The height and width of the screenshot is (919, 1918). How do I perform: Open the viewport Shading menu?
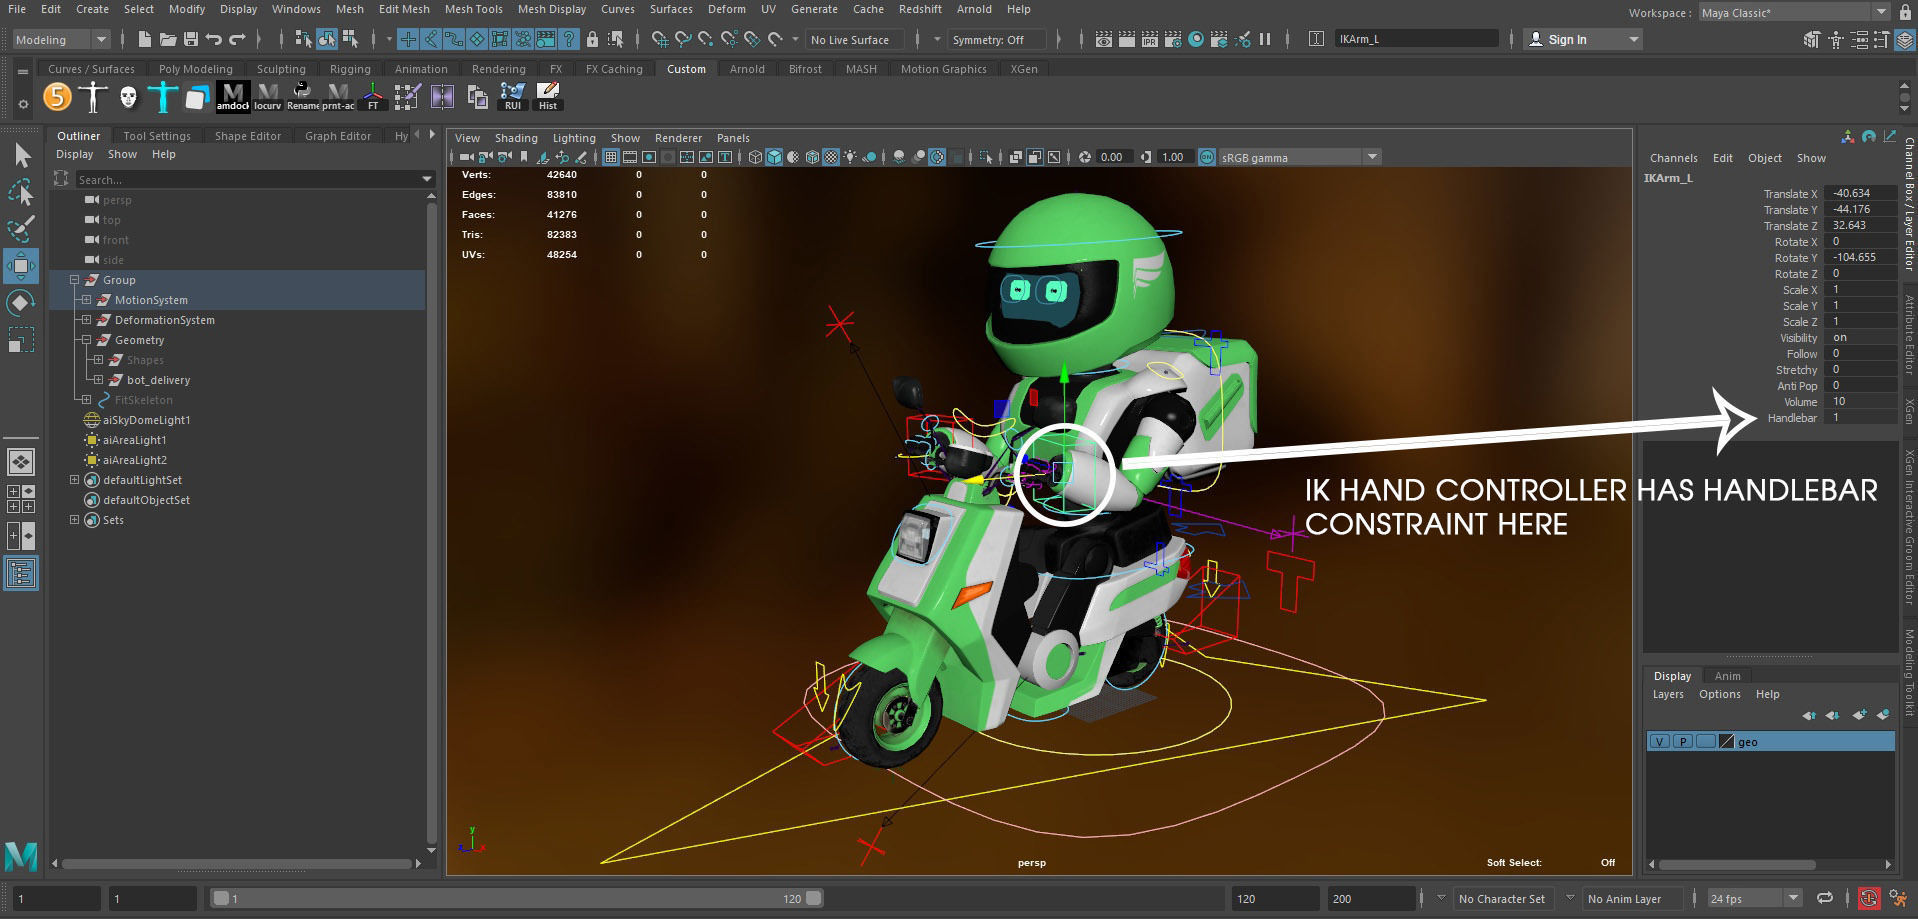coord(516,138)
